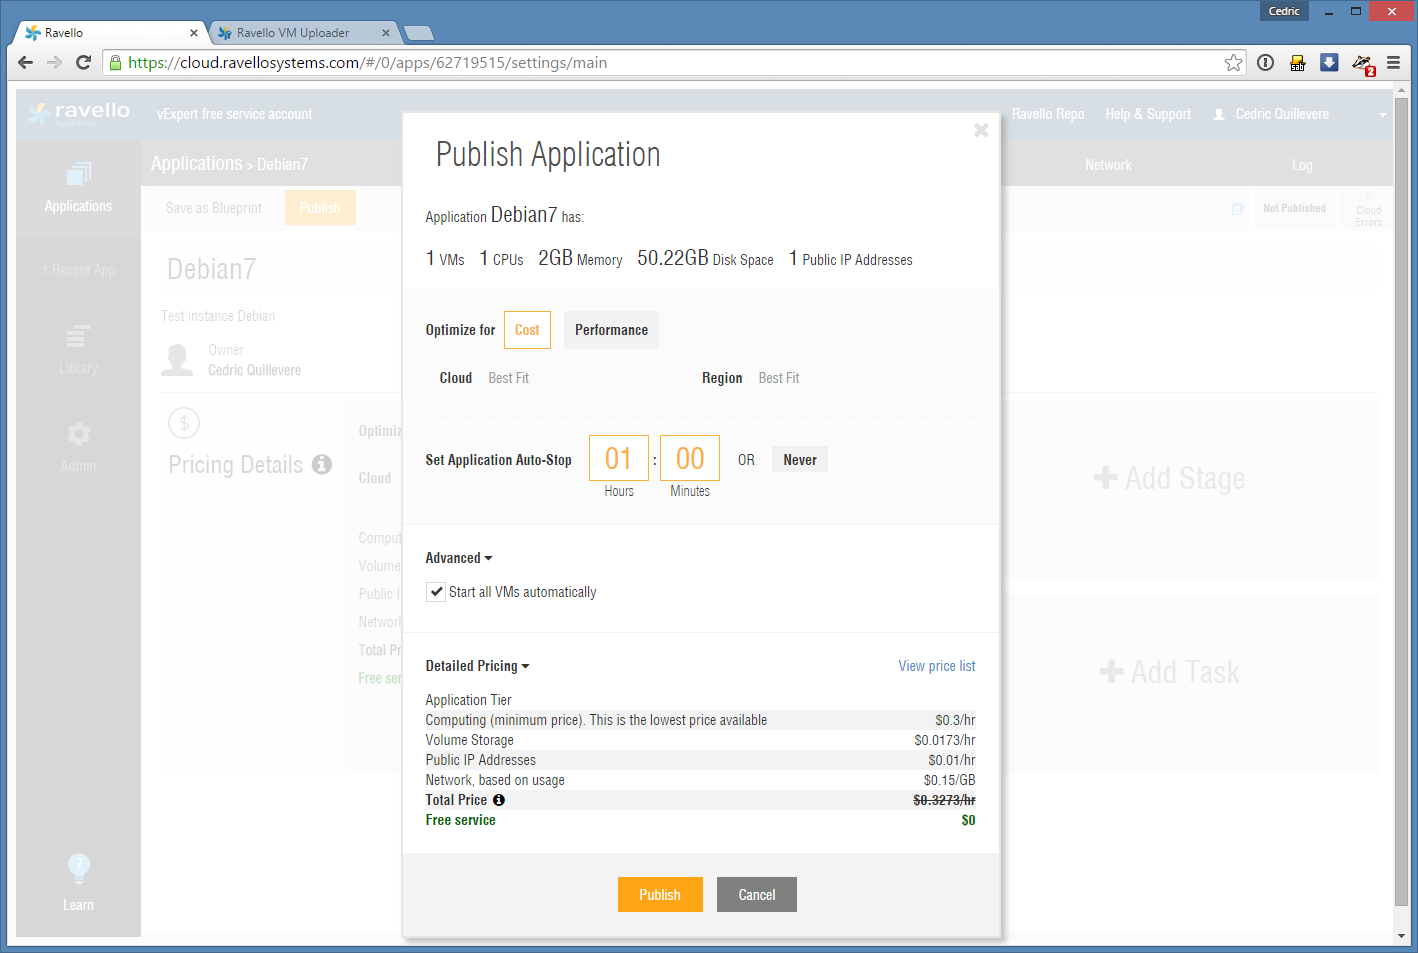Click the Total Price info icon
The image size is (1418, 953).
click(x=499, y=800)
